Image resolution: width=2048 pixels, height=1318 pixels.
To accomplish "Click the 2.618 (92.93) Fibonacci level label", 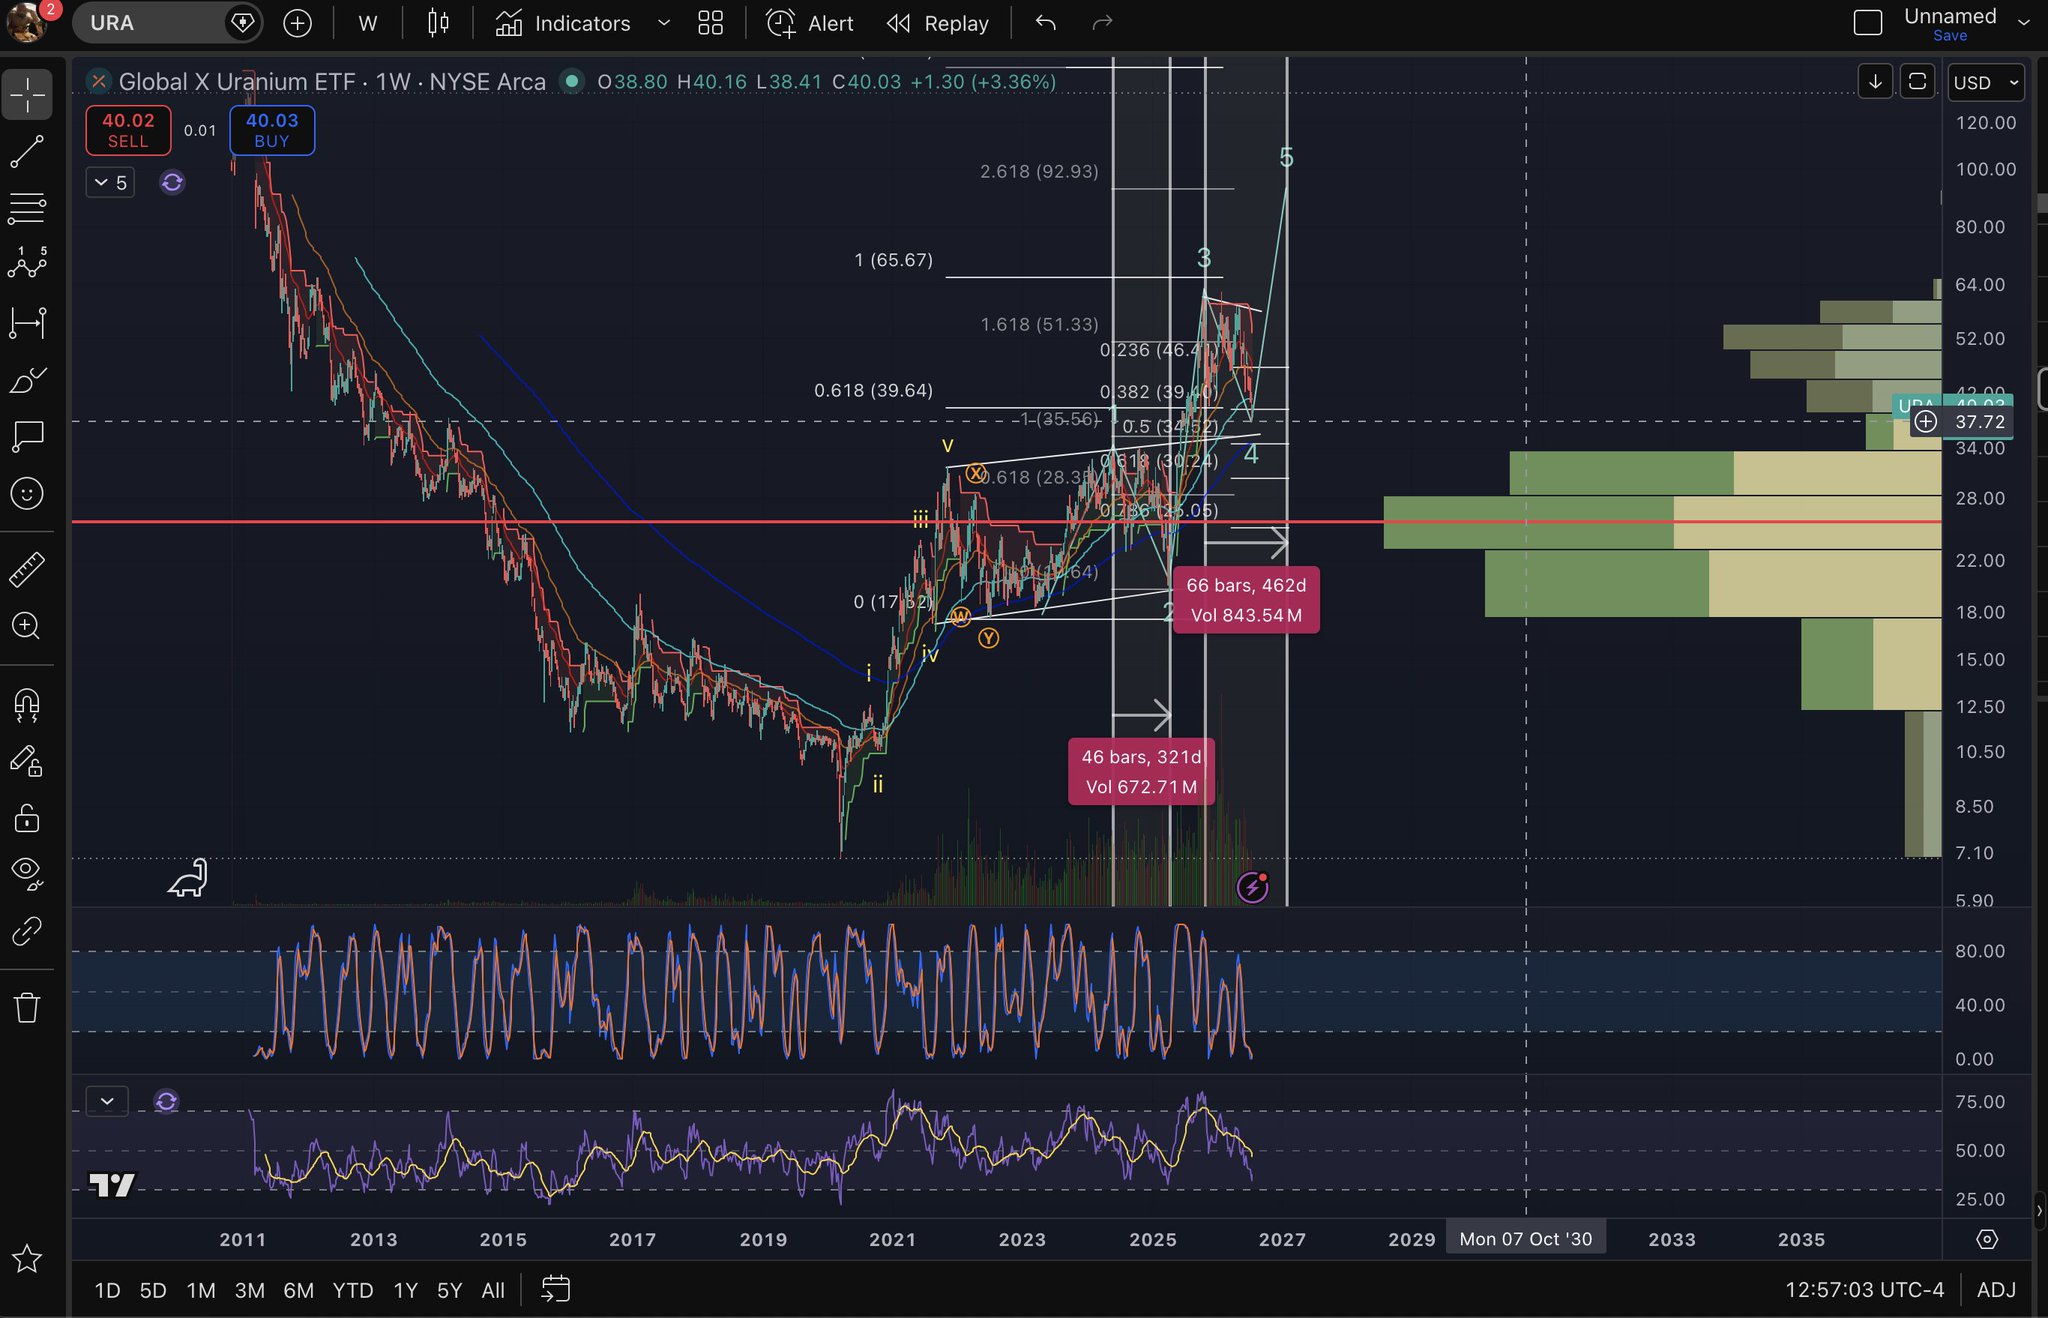I will (x=1039, y=171).
